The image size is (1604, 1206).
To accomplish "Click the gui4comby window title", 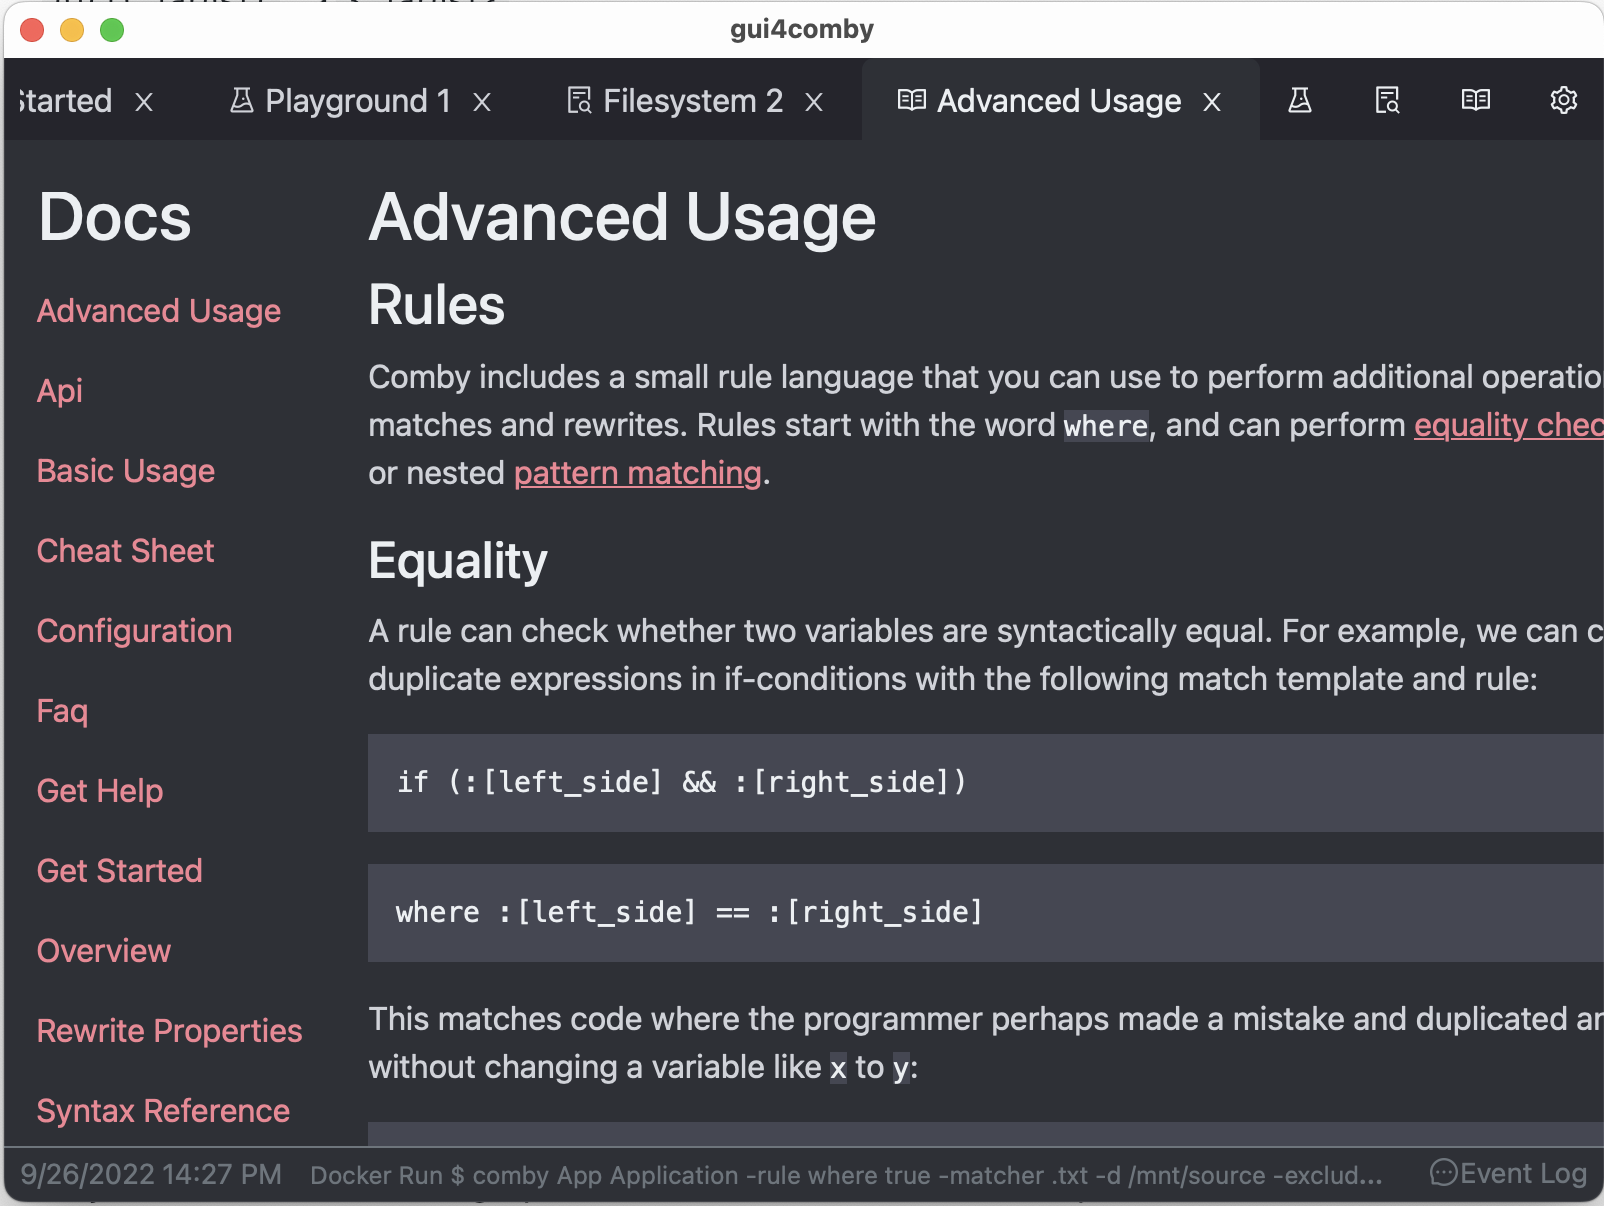I will point(802,29).
